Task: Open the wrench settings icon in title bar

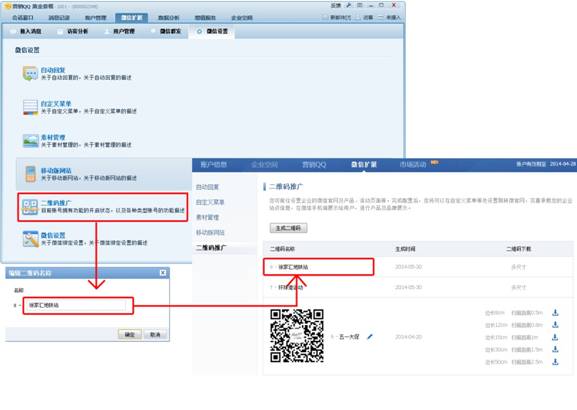Action: pyautogui.click(x=349, y=5)
